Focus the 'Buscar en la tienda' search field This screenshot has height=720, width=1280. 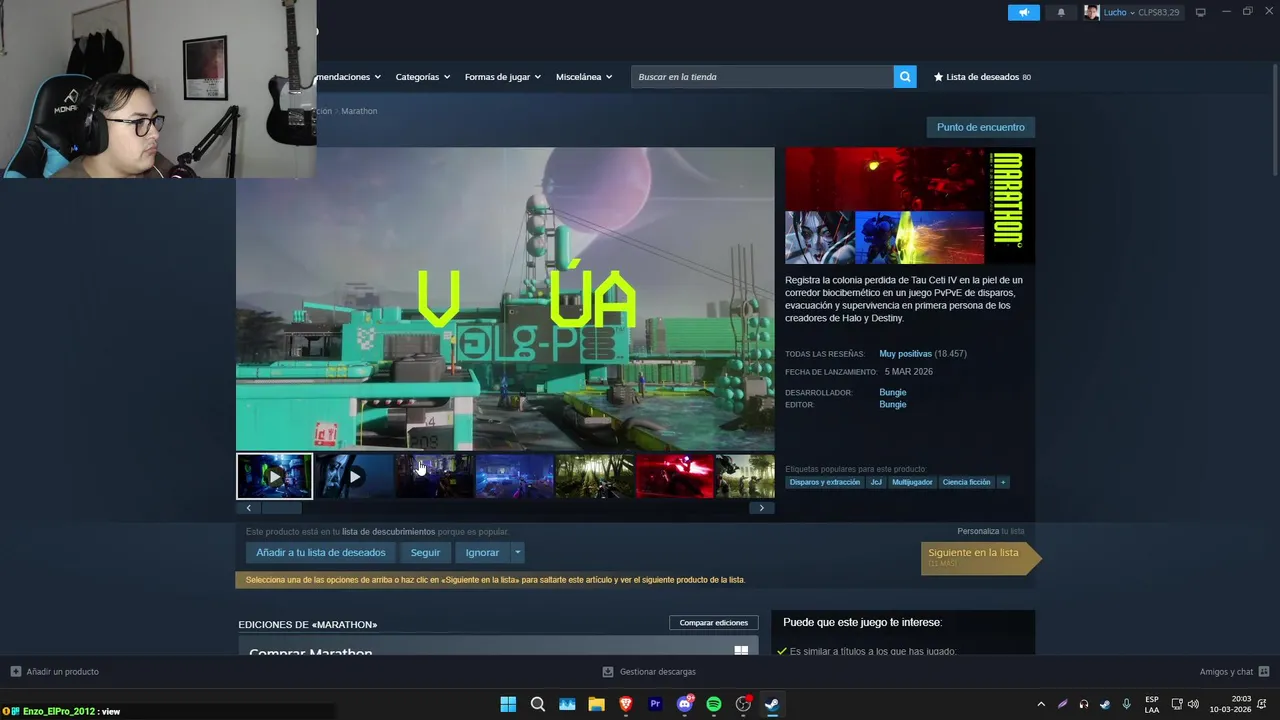[x=762, y=77]
